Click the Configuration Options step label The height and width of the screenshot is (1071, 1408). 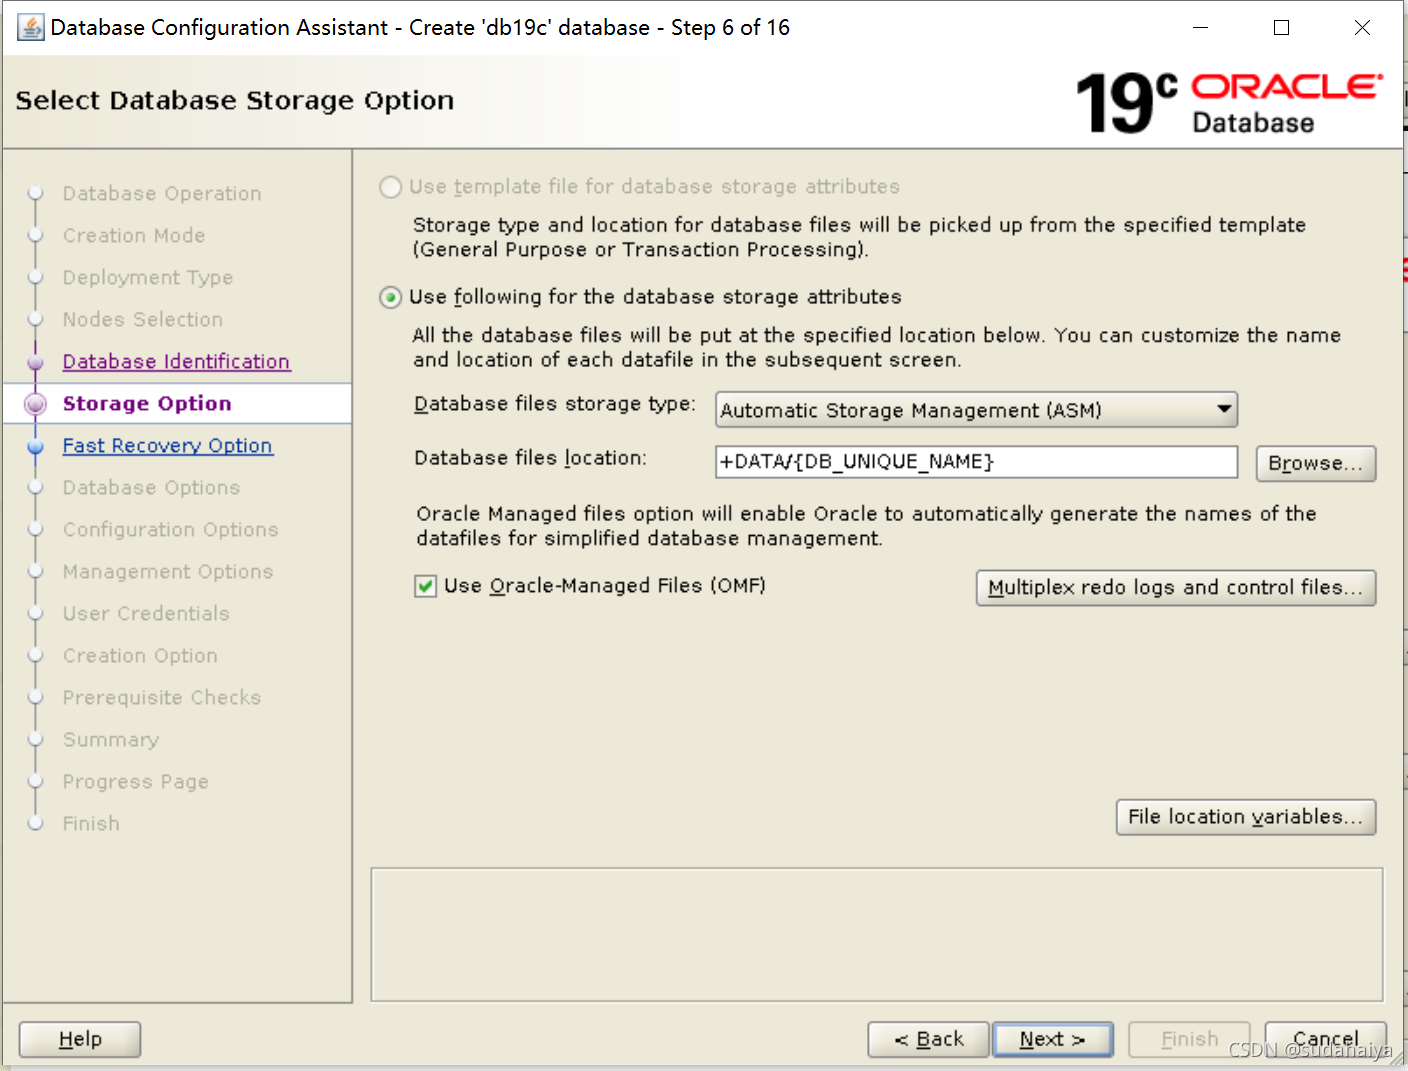171,529
